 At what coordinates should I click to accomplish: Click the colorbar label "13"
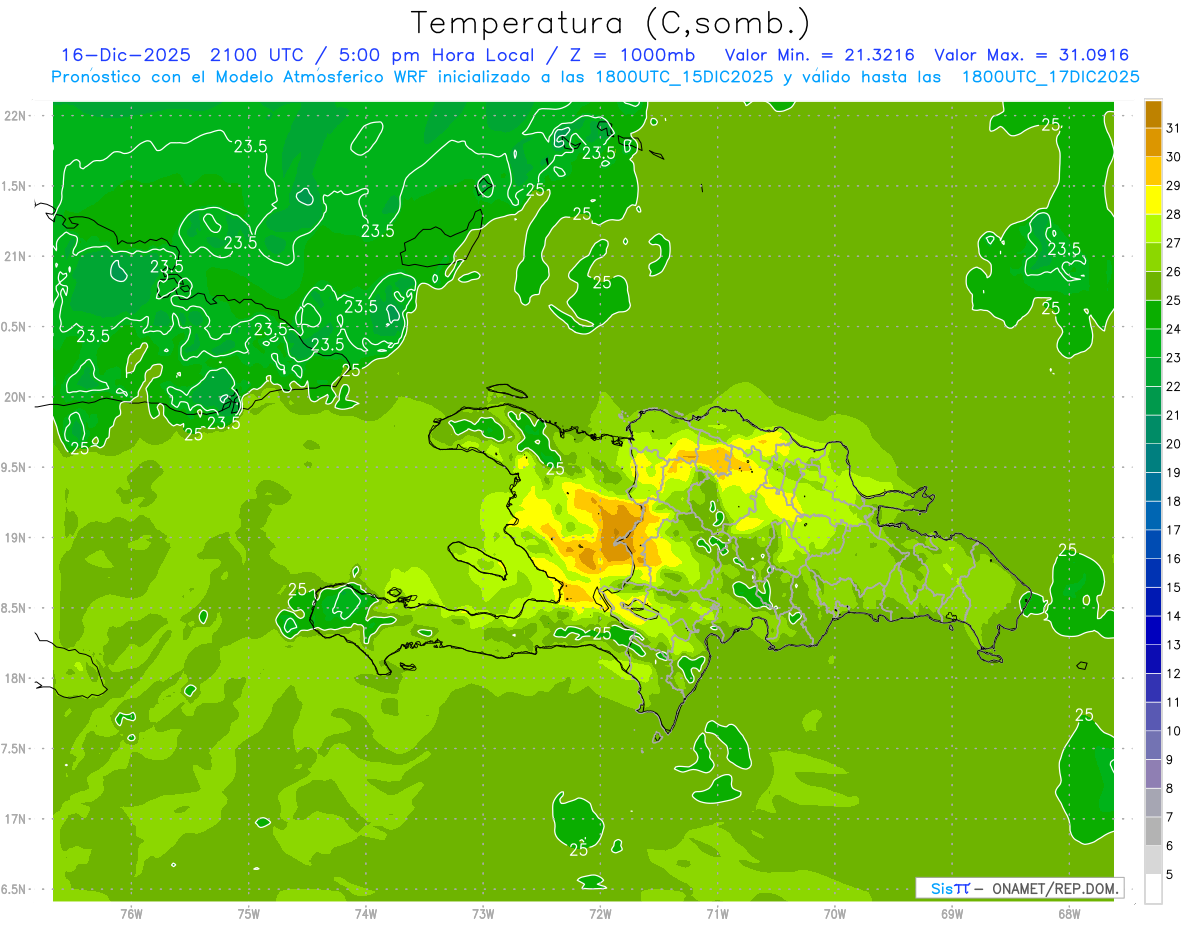coord(1173,645)
